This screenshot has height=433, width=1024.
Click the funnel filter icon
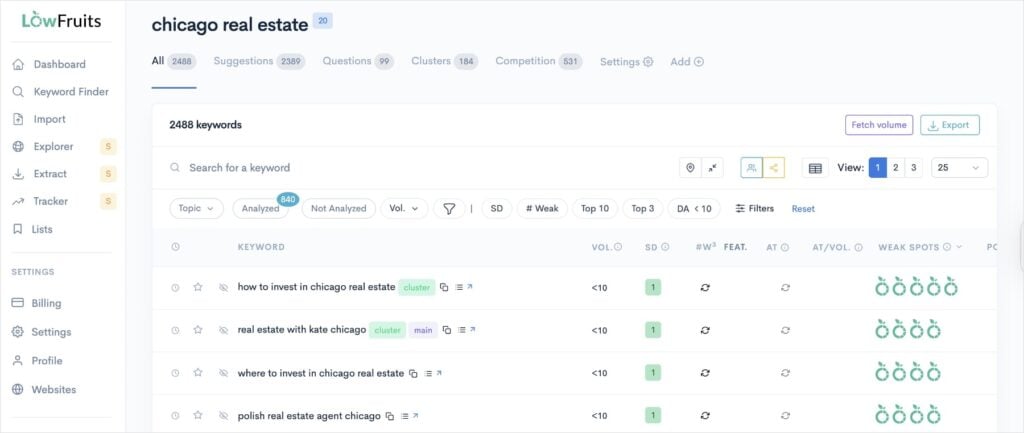coord(449,209)
